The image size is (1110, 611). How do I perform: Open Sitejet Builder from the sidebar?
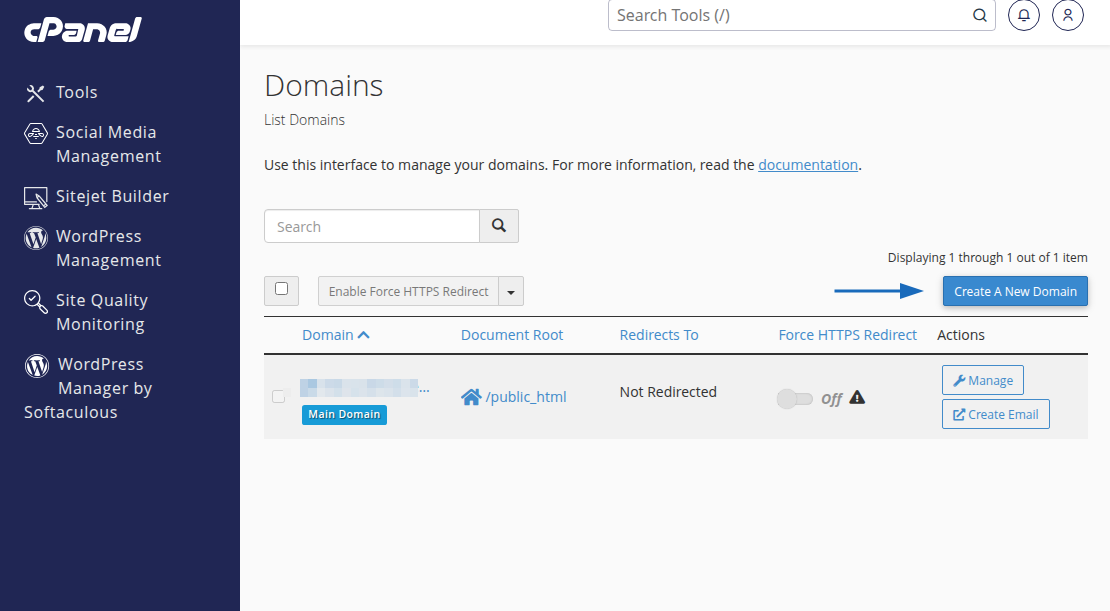coord(36,196)
